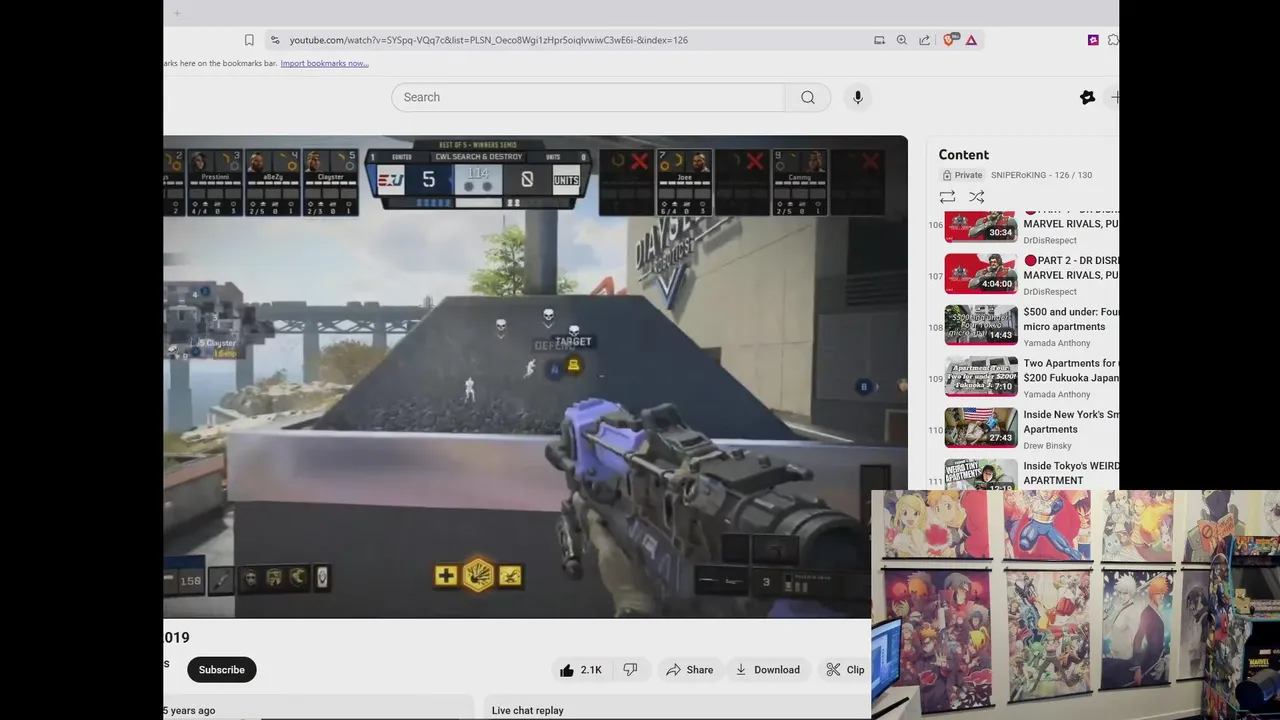
Task: Open playlist video 106 thumbnail 30:34
Action: [981, 225]
